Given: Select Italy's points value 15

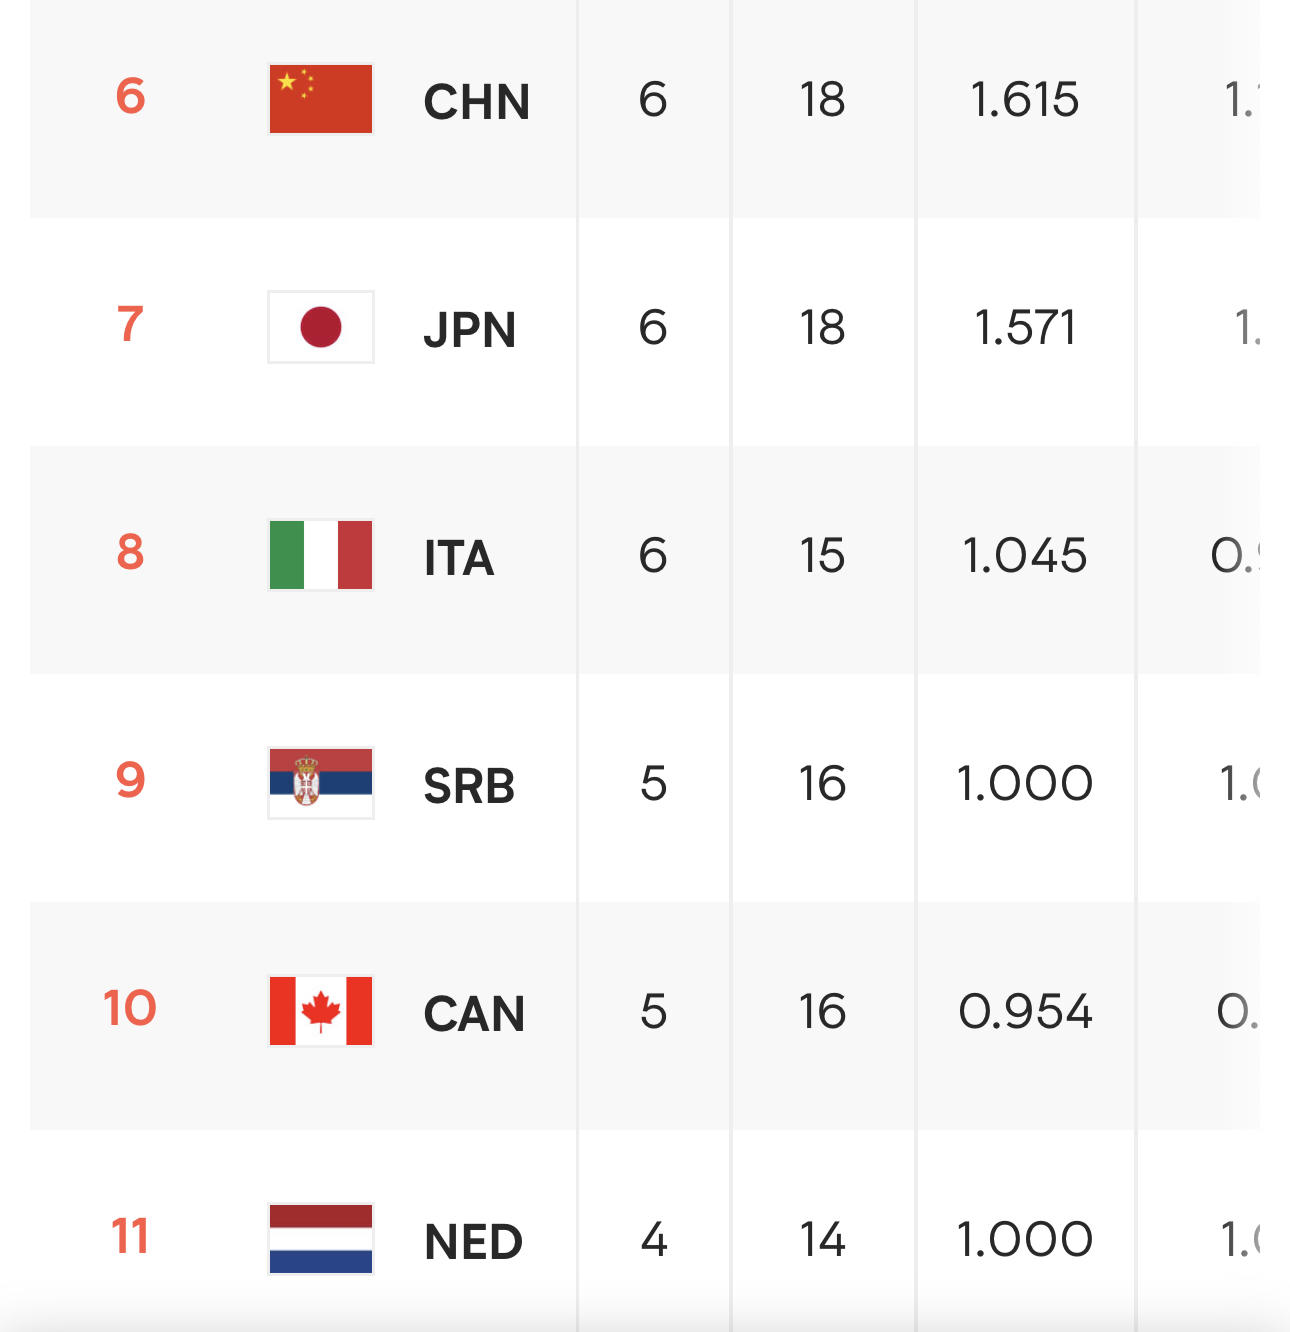Looking at the screenshot, I should (x=822, y=555).
